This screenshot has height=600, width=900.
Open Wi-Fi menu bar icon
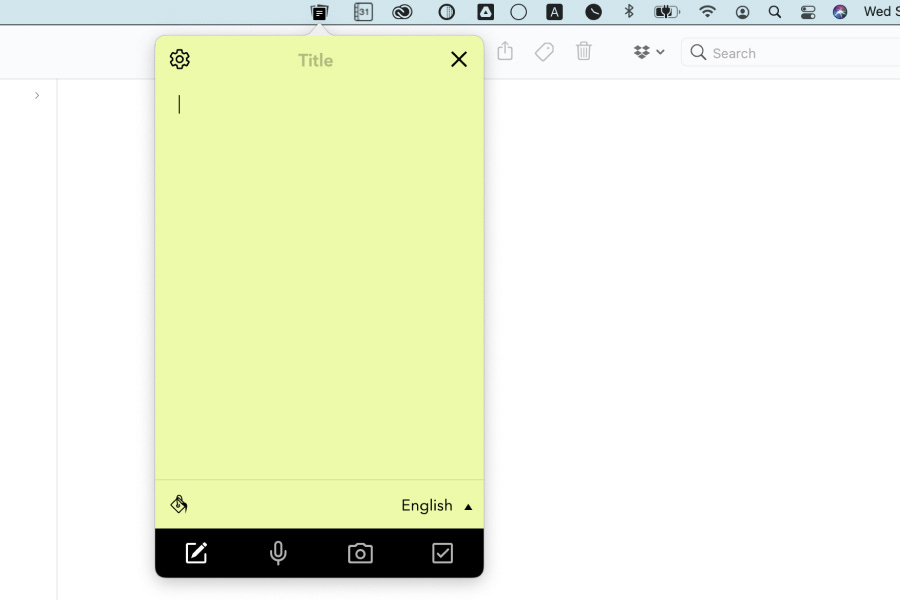[x=707, y=11]
